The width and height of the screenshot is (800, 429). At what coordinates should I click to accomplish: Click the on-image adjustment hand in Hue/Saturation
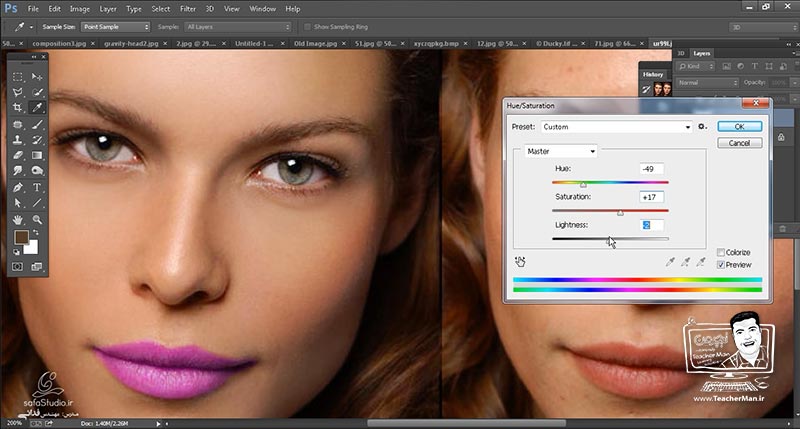tap(520, 262)
